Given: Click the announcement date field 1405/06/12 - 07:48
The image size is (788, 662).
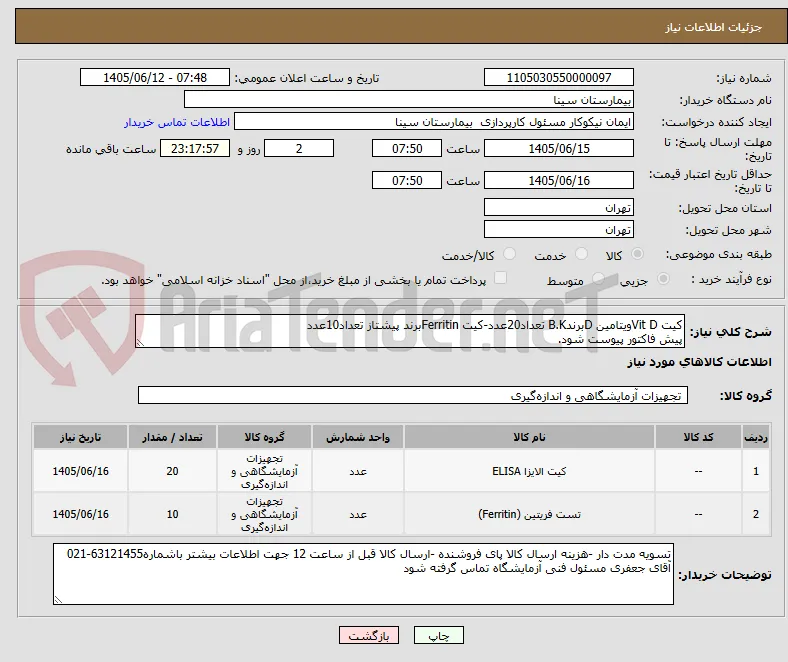Looking at the screenshot, I should [155, 77].
